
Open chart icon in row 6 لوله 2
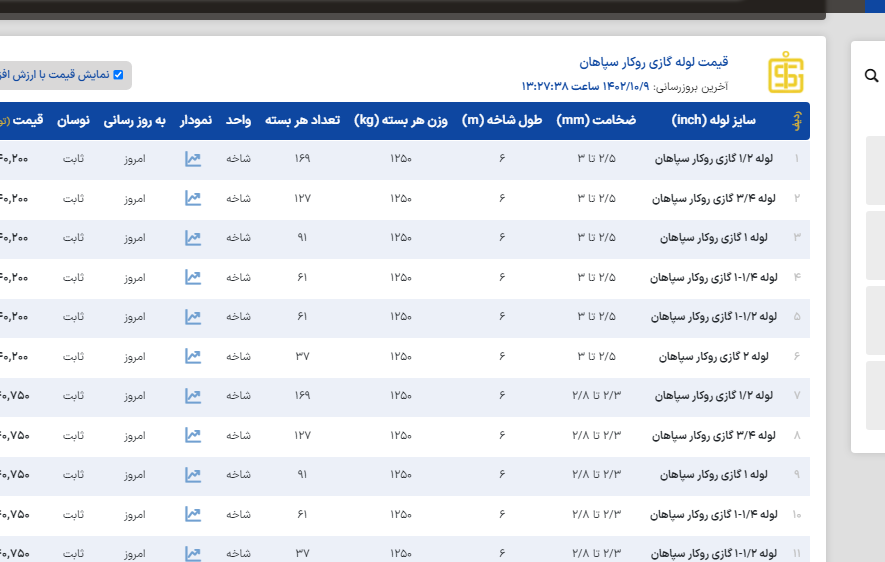(193, 356)
